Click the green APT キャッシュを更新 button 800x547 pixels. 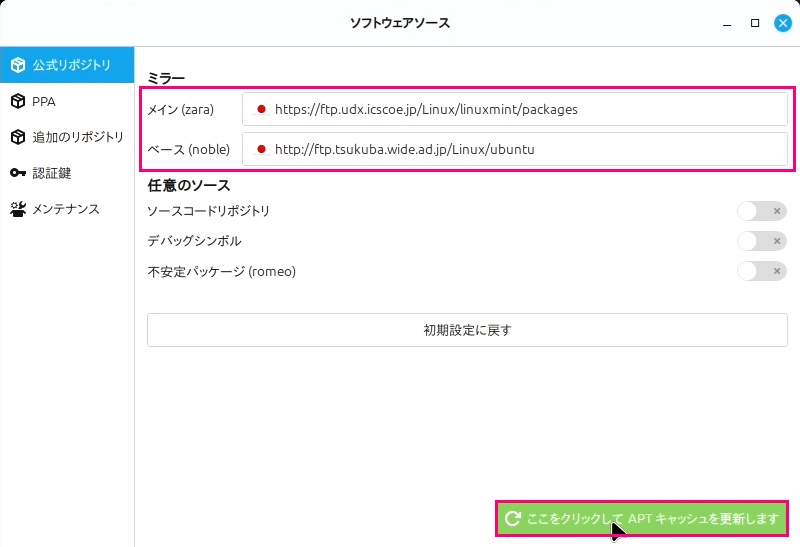[x=642, y=518]
